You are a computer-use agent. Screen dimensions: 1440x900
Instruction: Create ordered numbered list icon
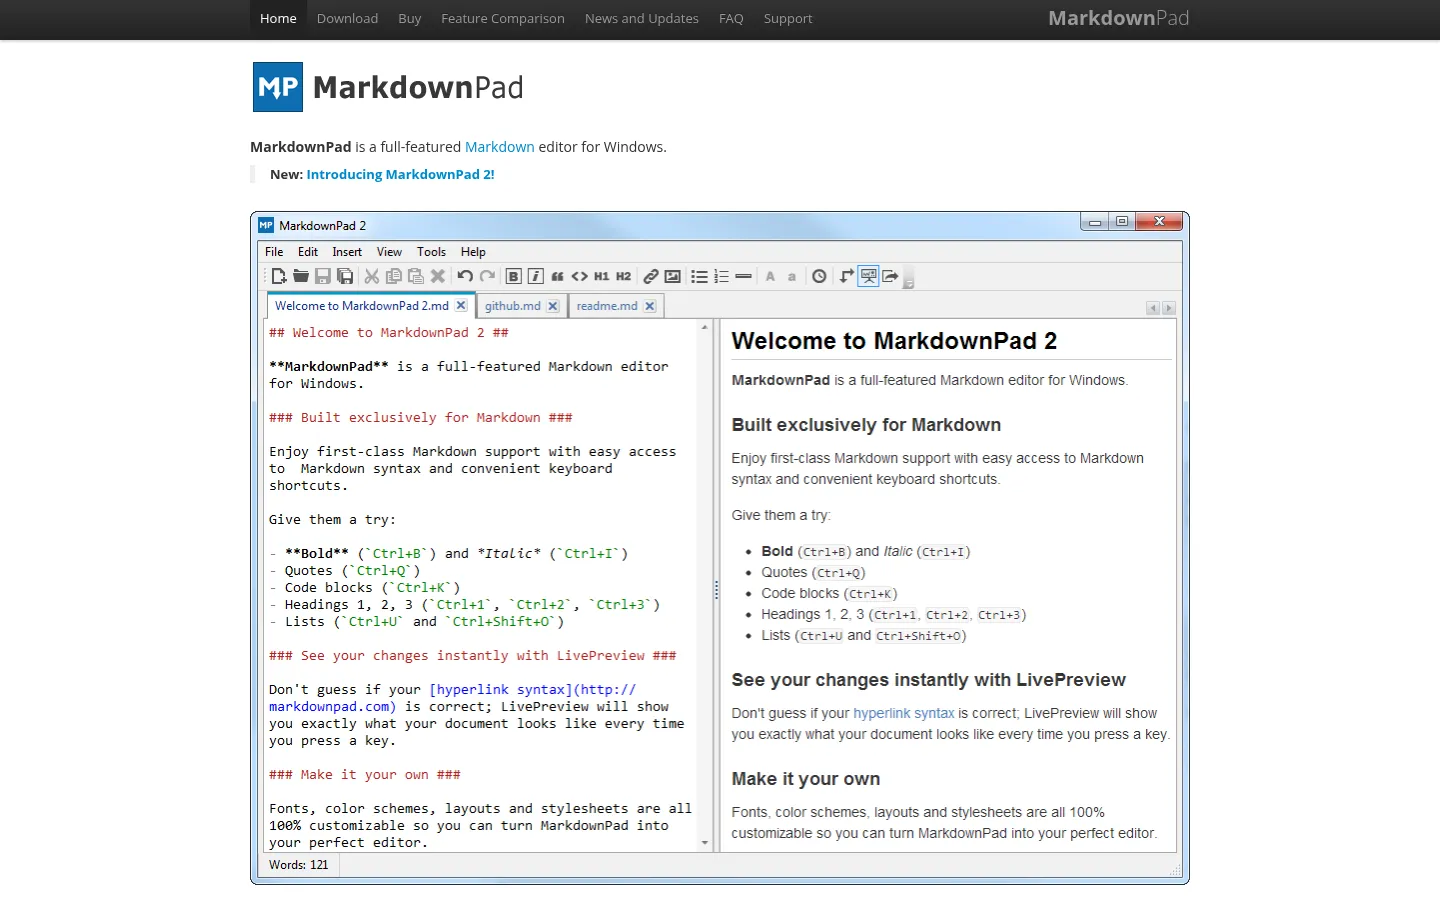pyautogui.click(x=722, y=276)
